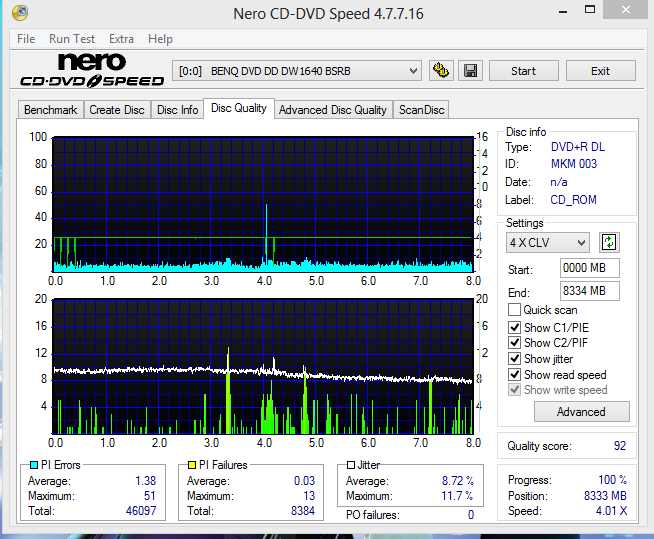
Task: Click the Start button
Action: coord(523,71)
